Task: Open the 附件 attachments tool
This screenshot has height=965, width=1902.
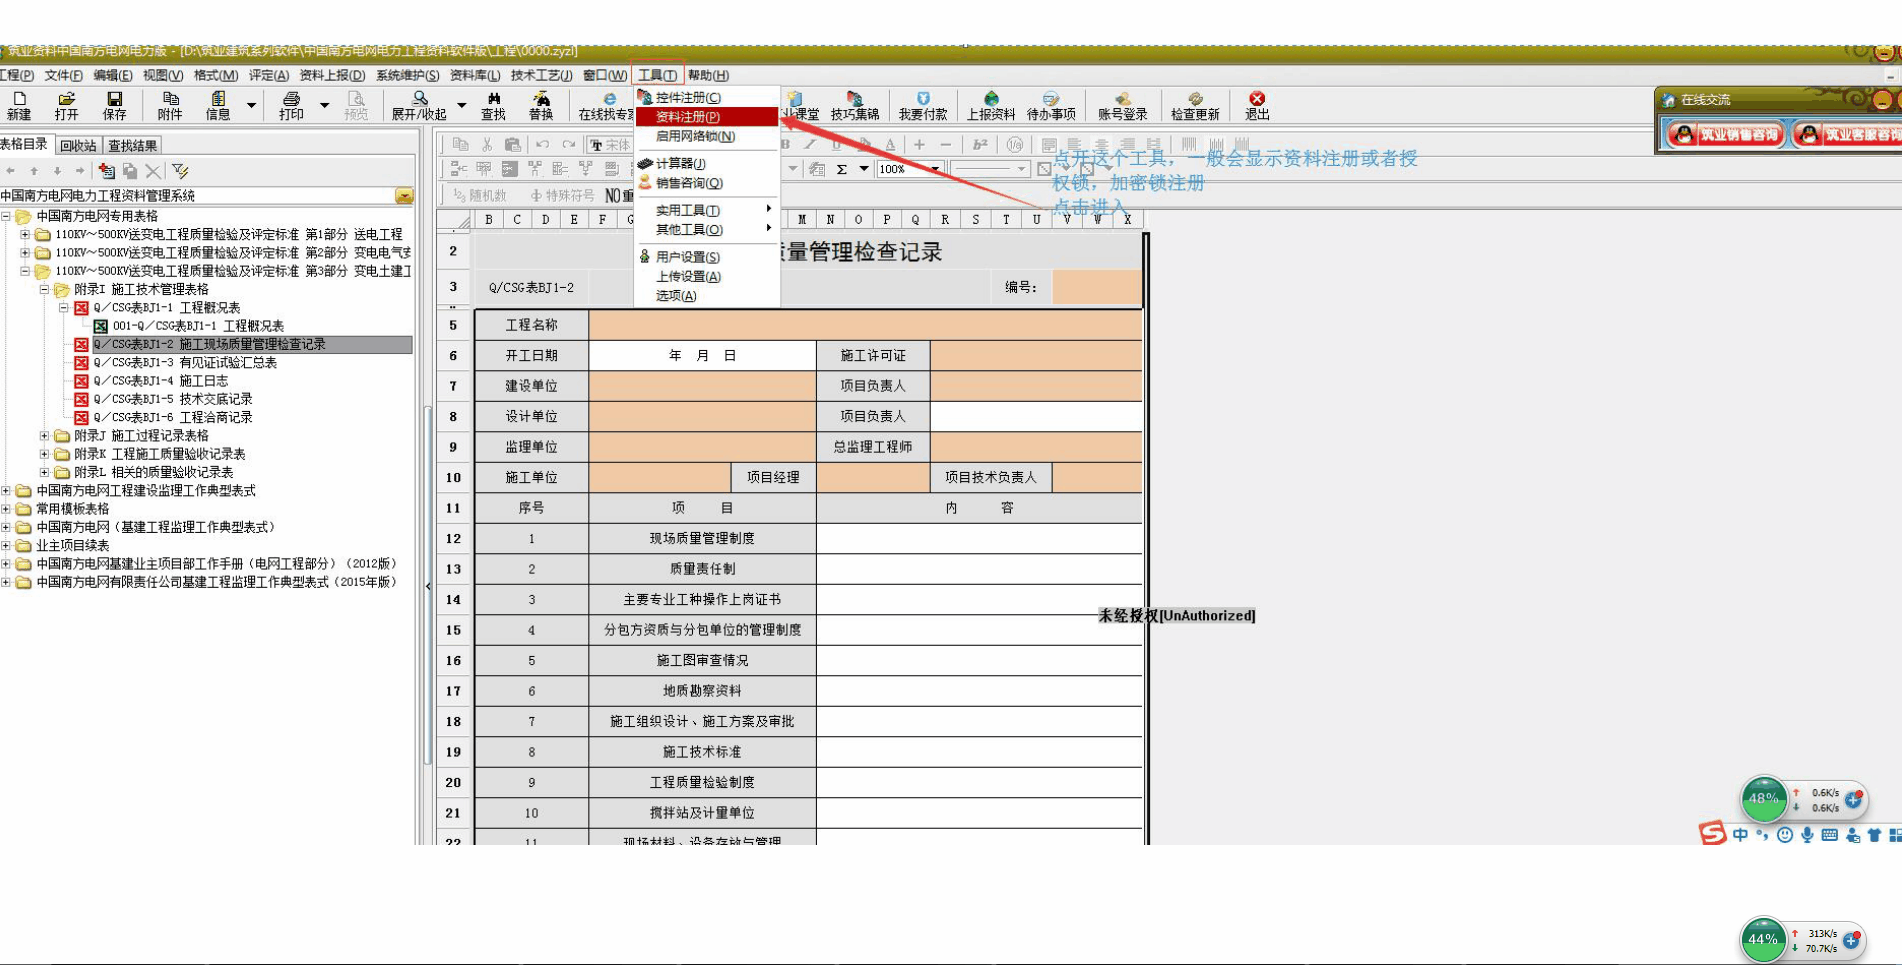Action: (x=170, y=105)
